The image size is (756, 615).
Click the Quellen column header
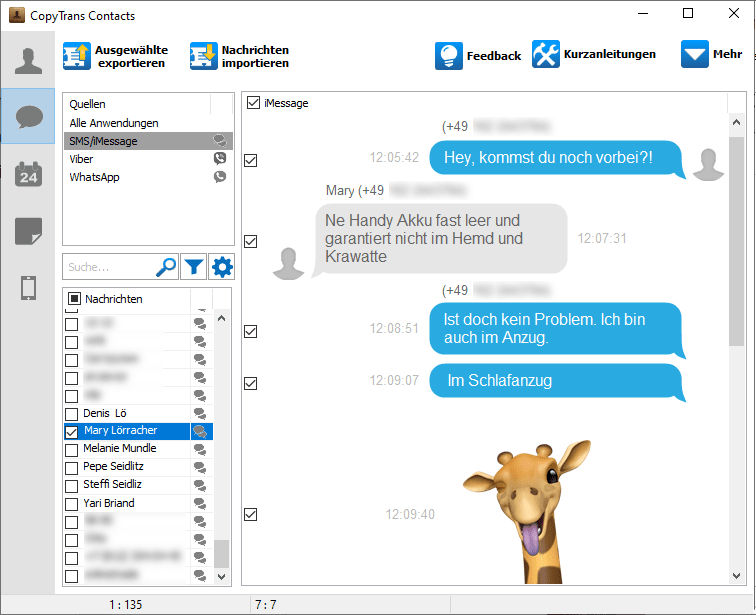coord(137,104)
